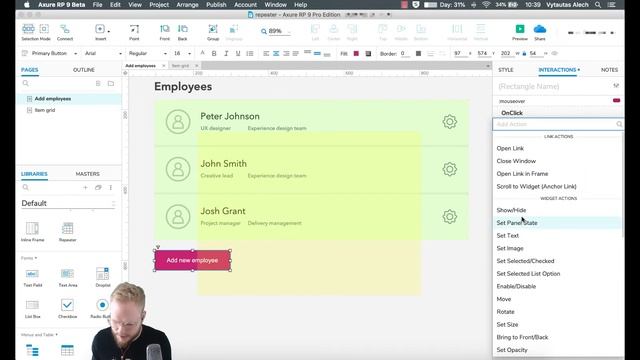Collapse the Menus and Table section

click(39, 335)
